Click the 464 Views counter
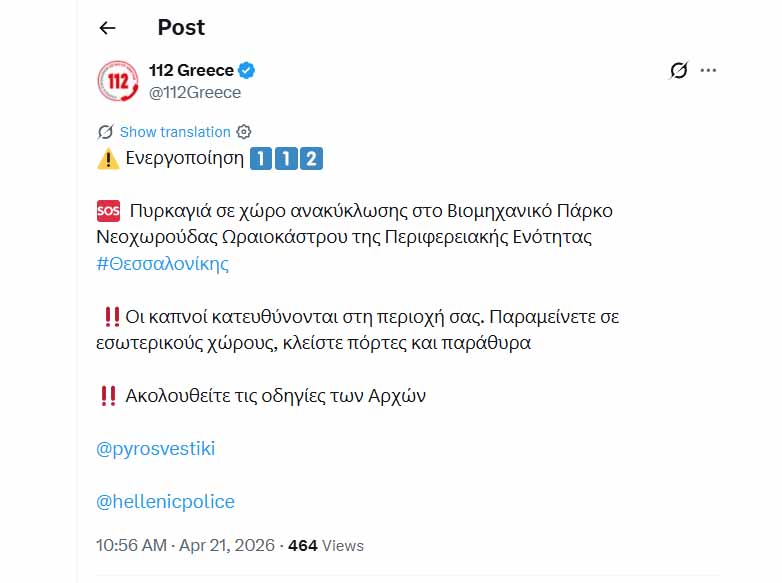Screen dimensions: 782x583 click(x=326, y=546)
